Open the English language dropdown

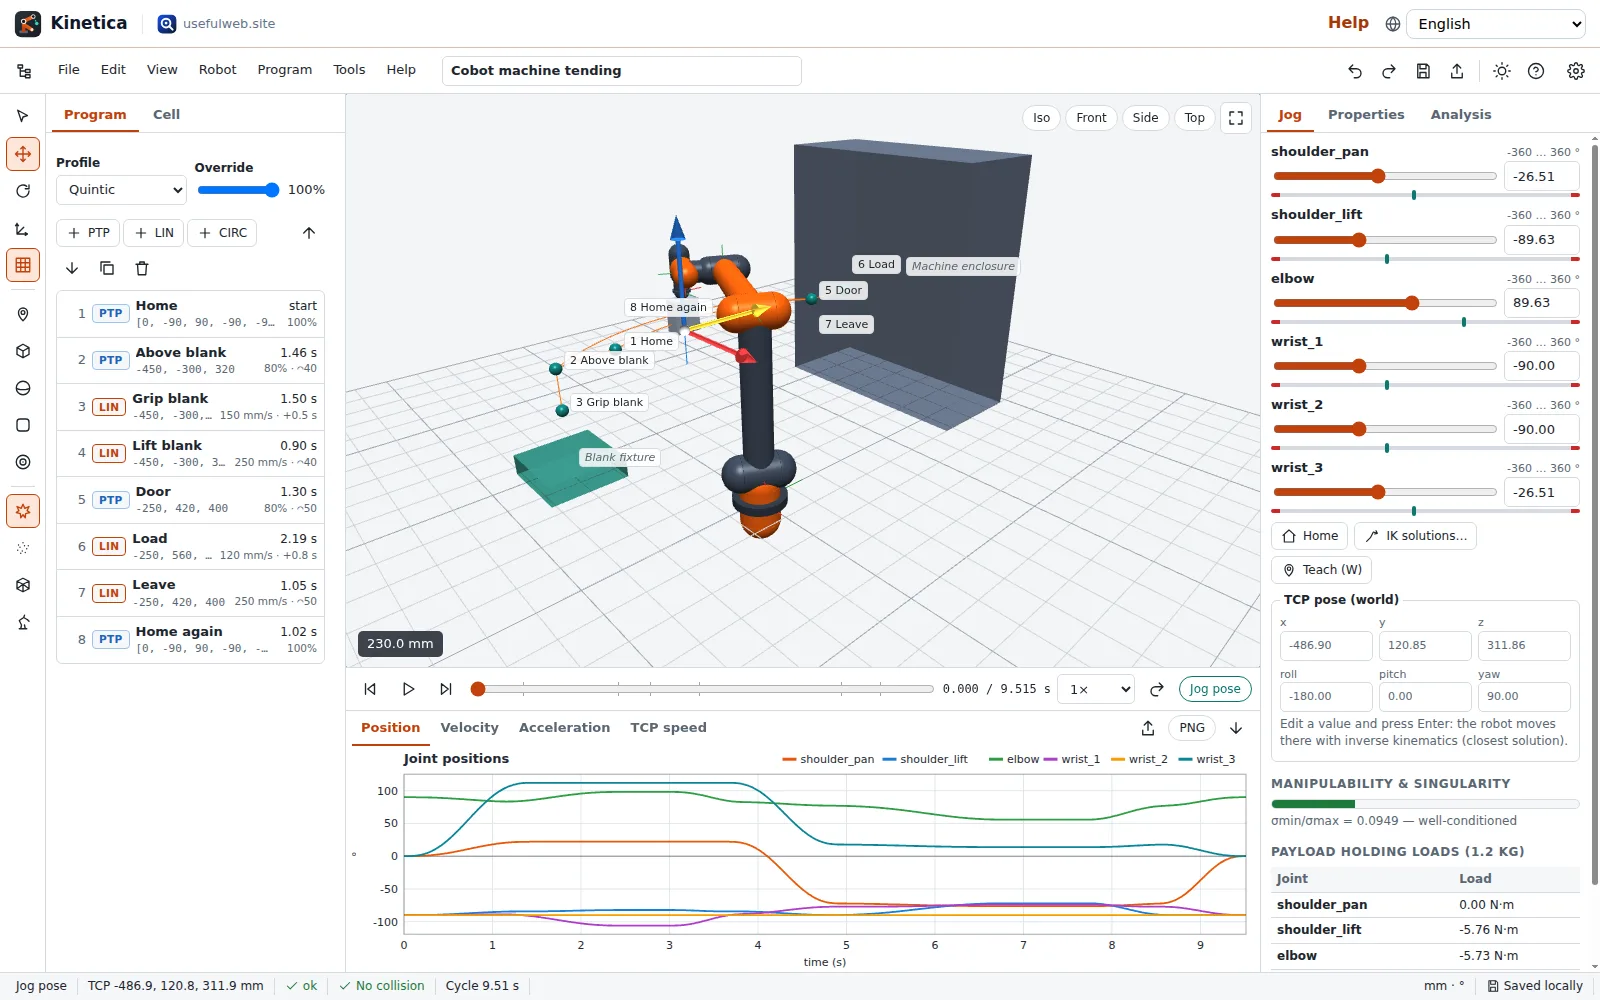[x=1496, y=24]
